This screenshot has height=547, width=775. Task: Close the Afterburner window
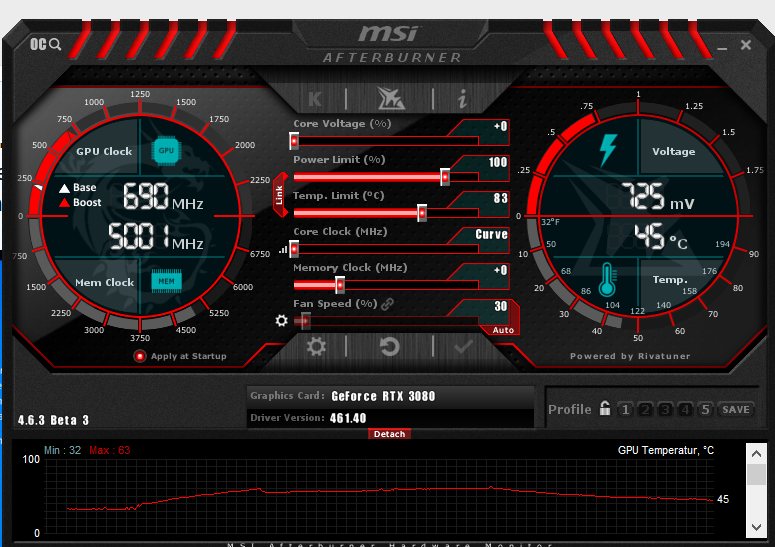tap(746, 45)
